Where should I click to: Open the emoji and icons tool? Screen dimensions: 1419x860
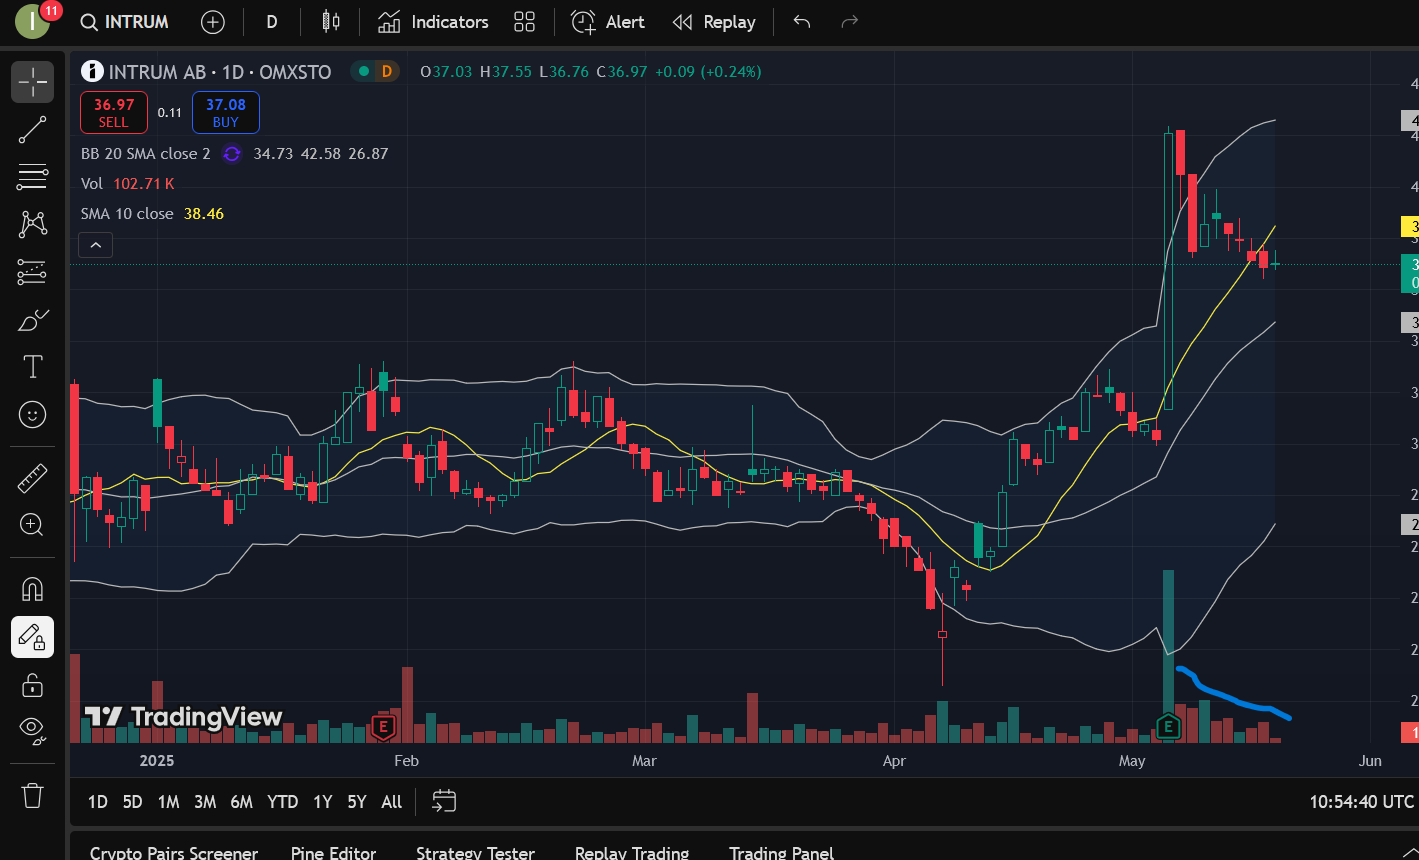pyautogui.click(x=33, y=414)
